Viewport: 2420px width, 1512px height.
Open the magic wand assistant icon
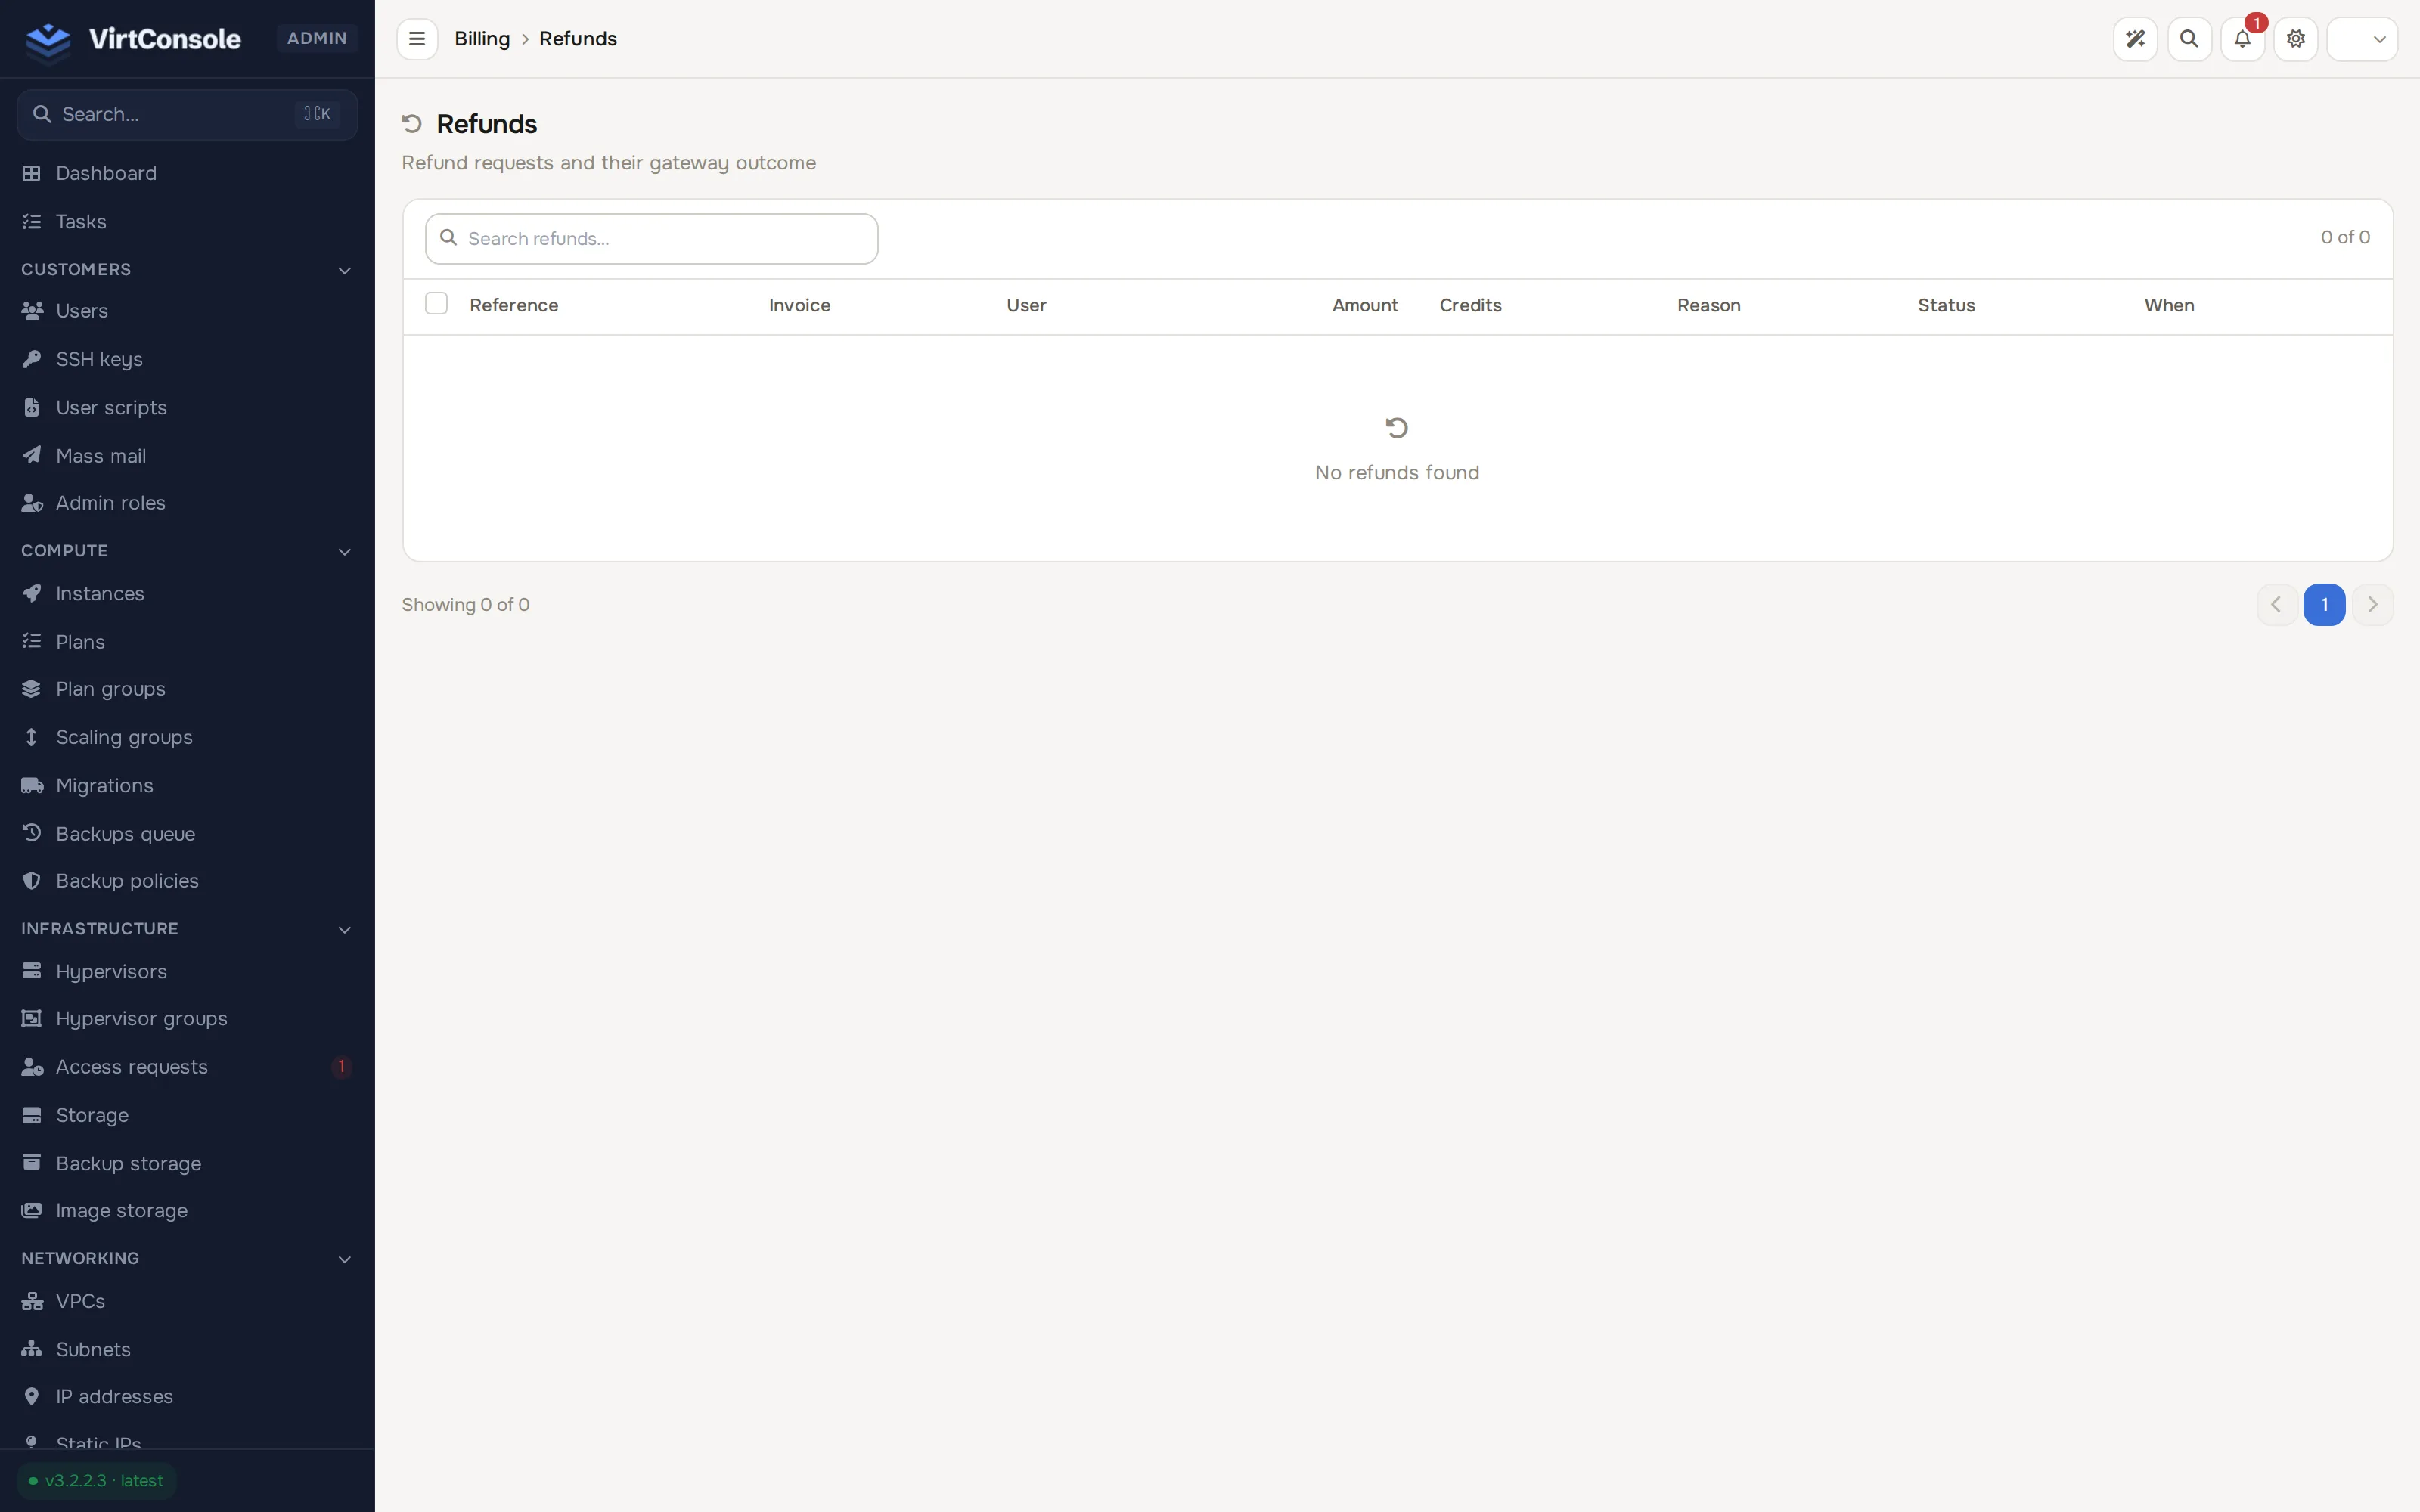2135,39
